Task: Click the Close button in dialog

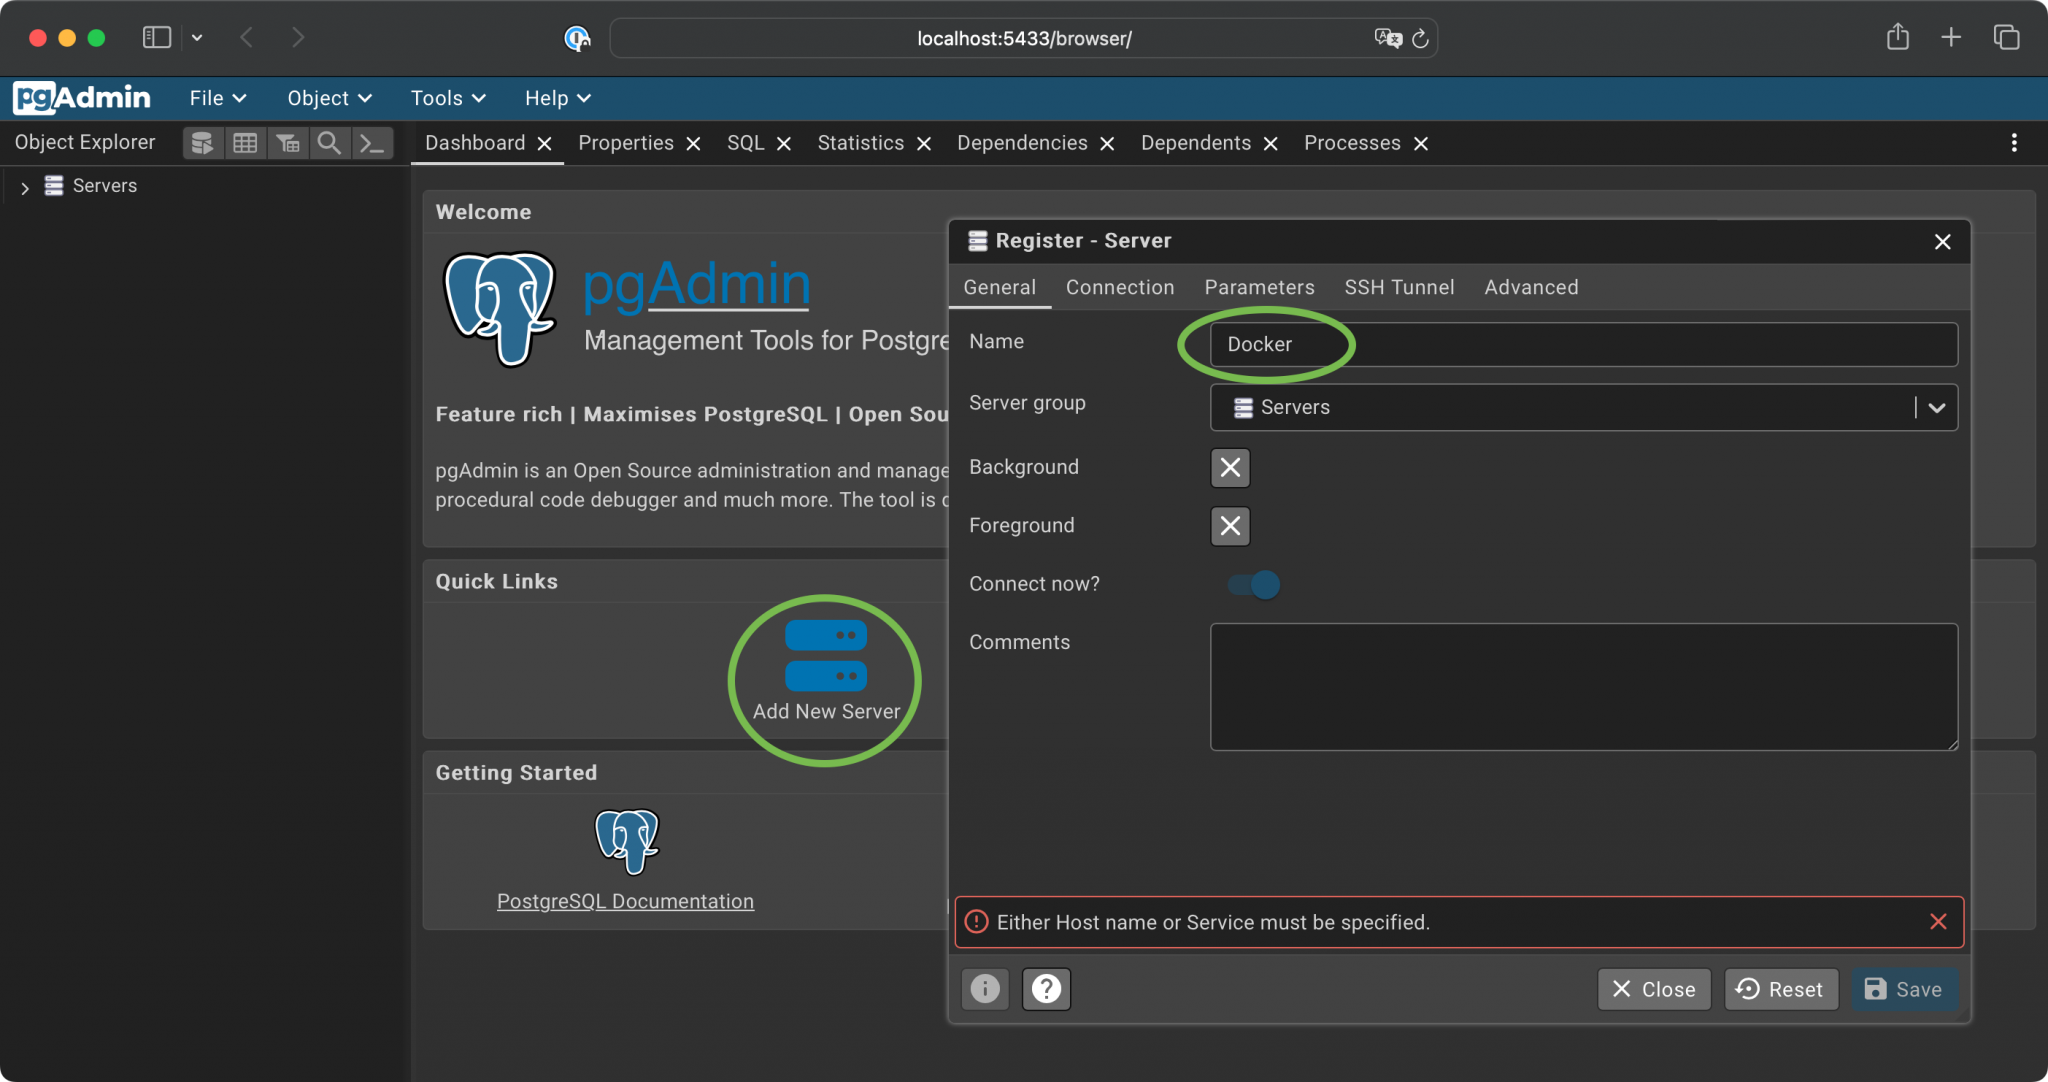Action: [1654, 989]
